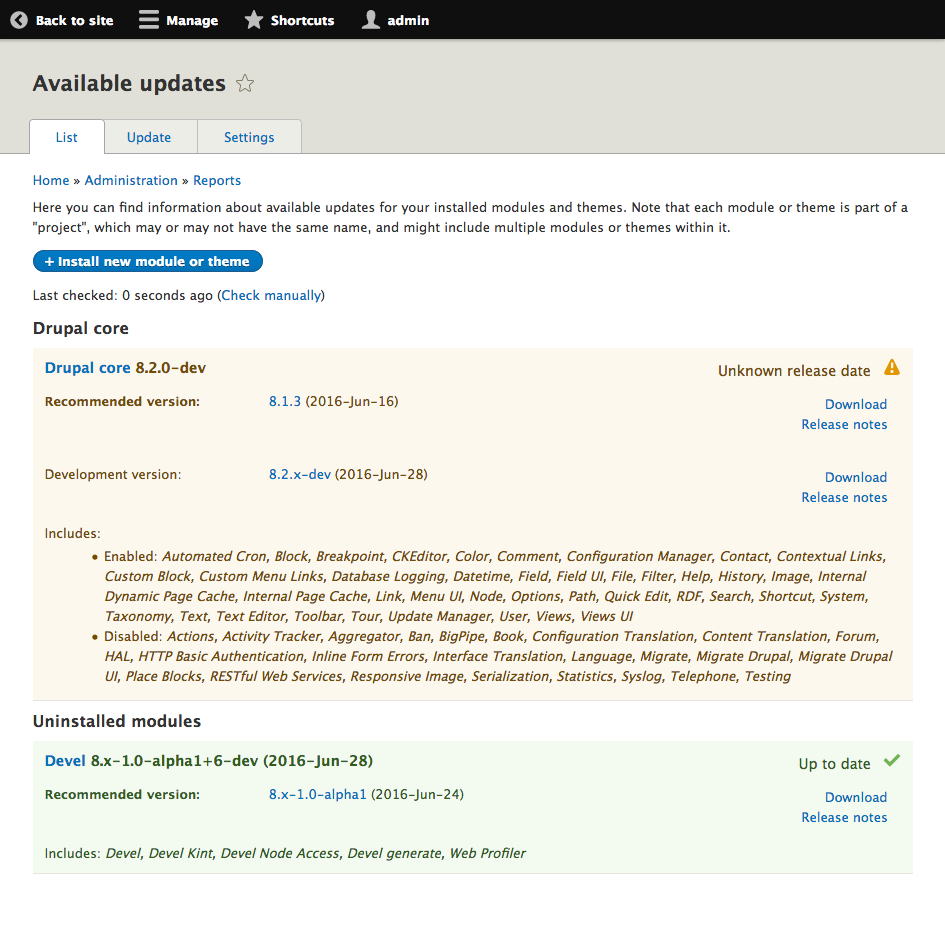The height and width of the screenshot is (933, 945).
Task: Click the plus icon on the install button
Action: tap(49, 261)
